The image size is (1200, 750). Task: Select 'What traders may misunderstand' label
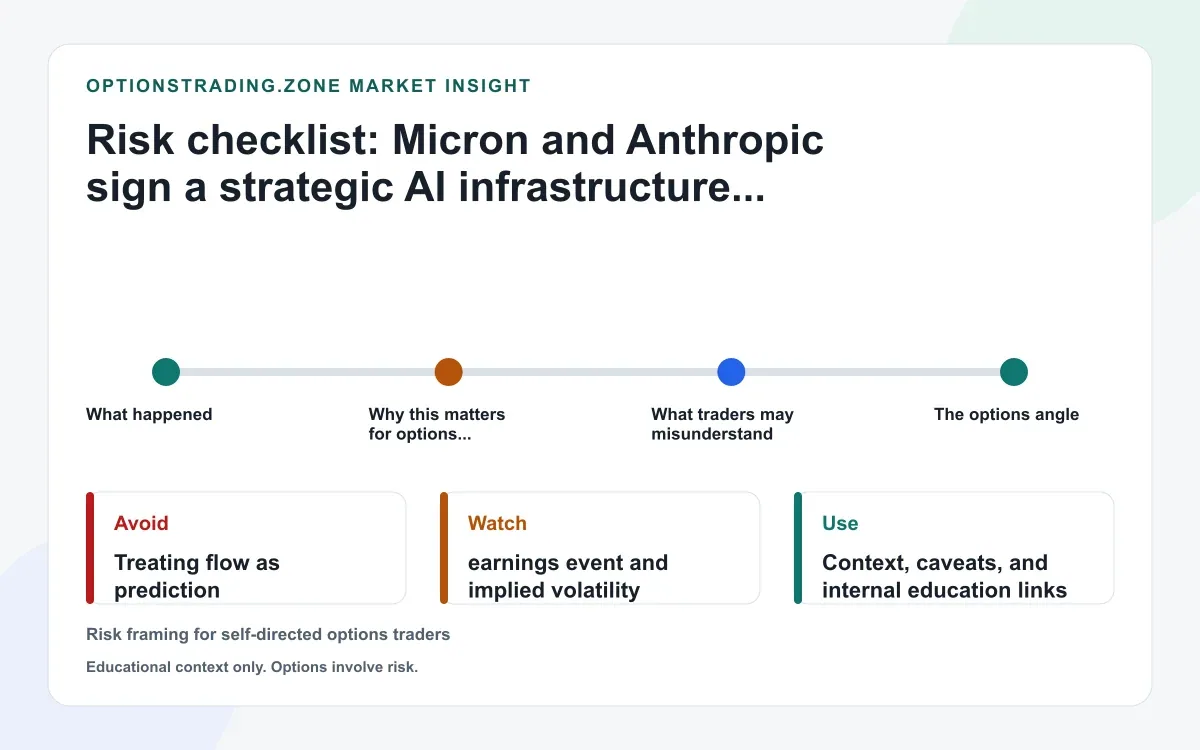click(722, 424)
